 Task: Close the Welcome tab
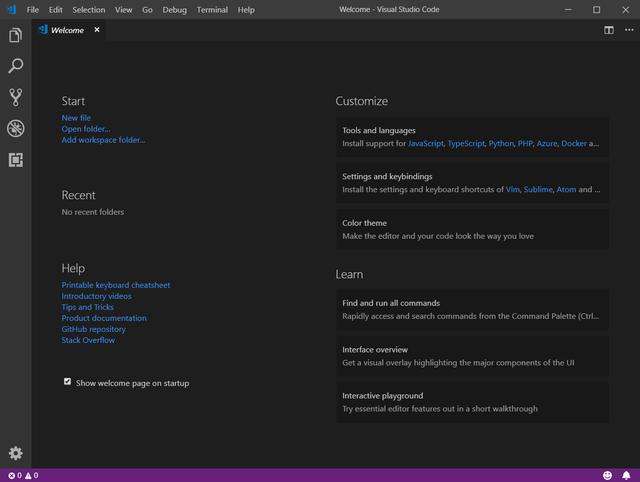(x=97, y=30)
